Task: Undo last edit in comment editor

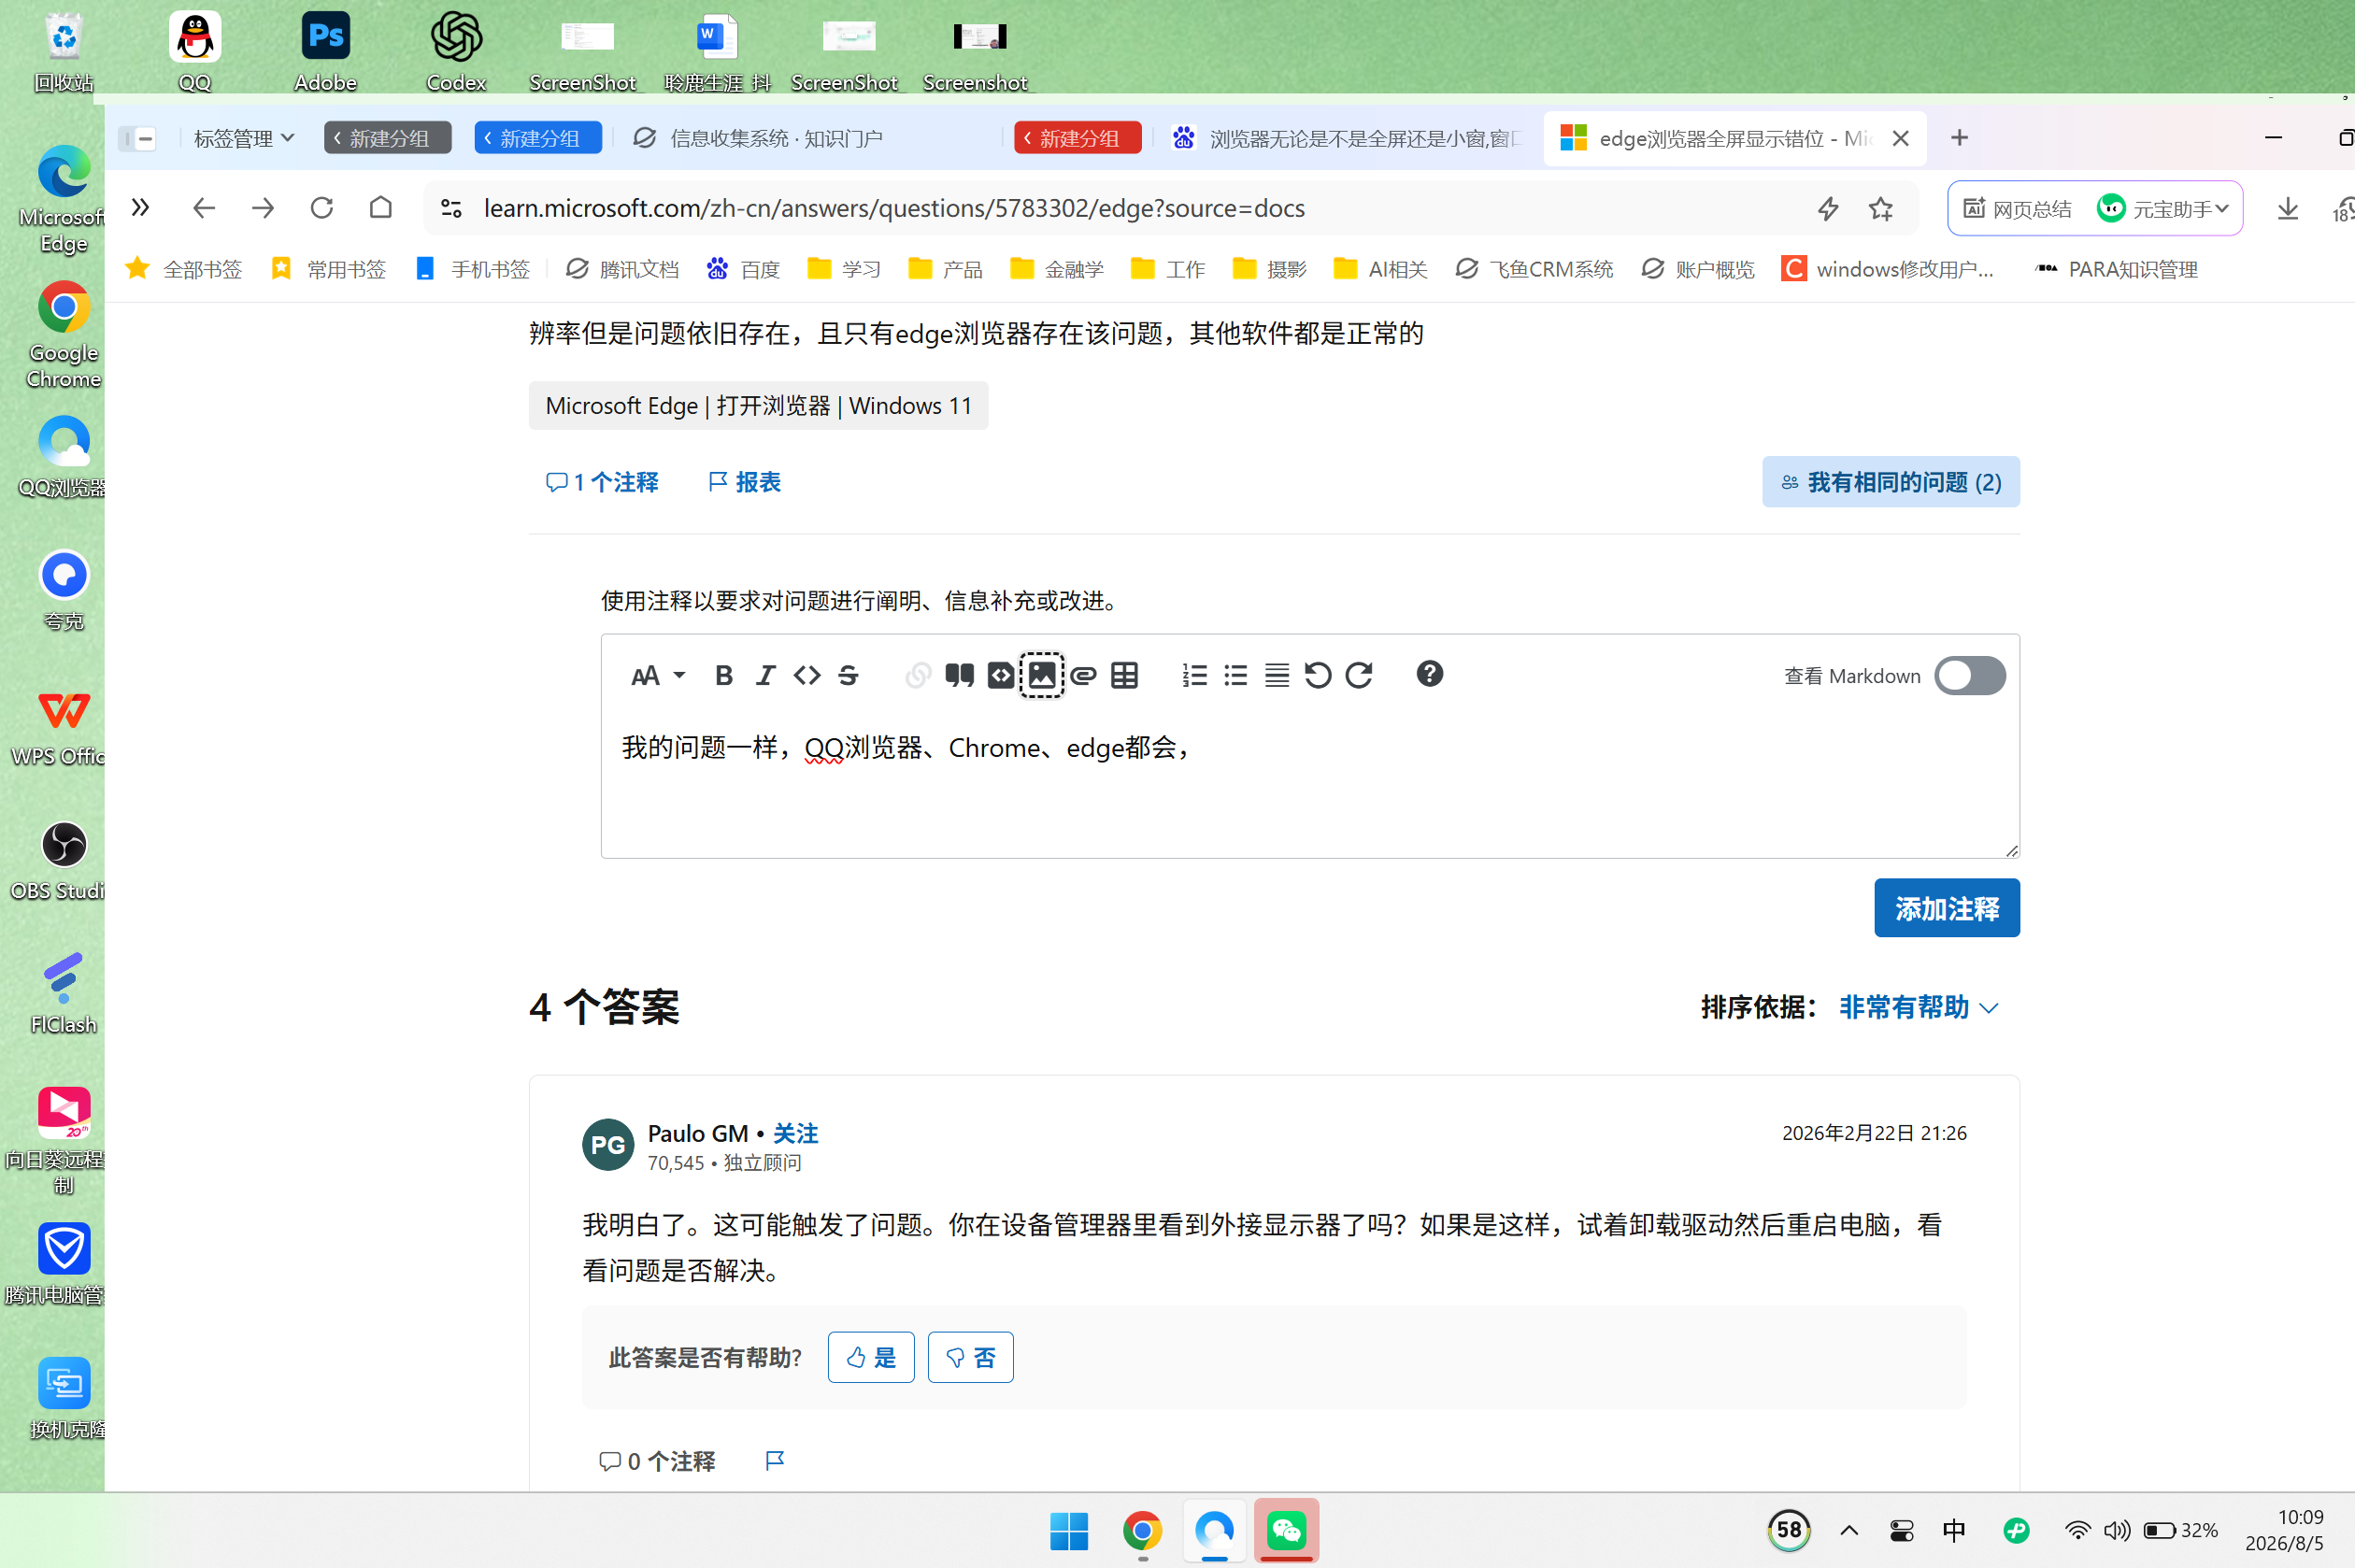Action: tap(1317, 675)
